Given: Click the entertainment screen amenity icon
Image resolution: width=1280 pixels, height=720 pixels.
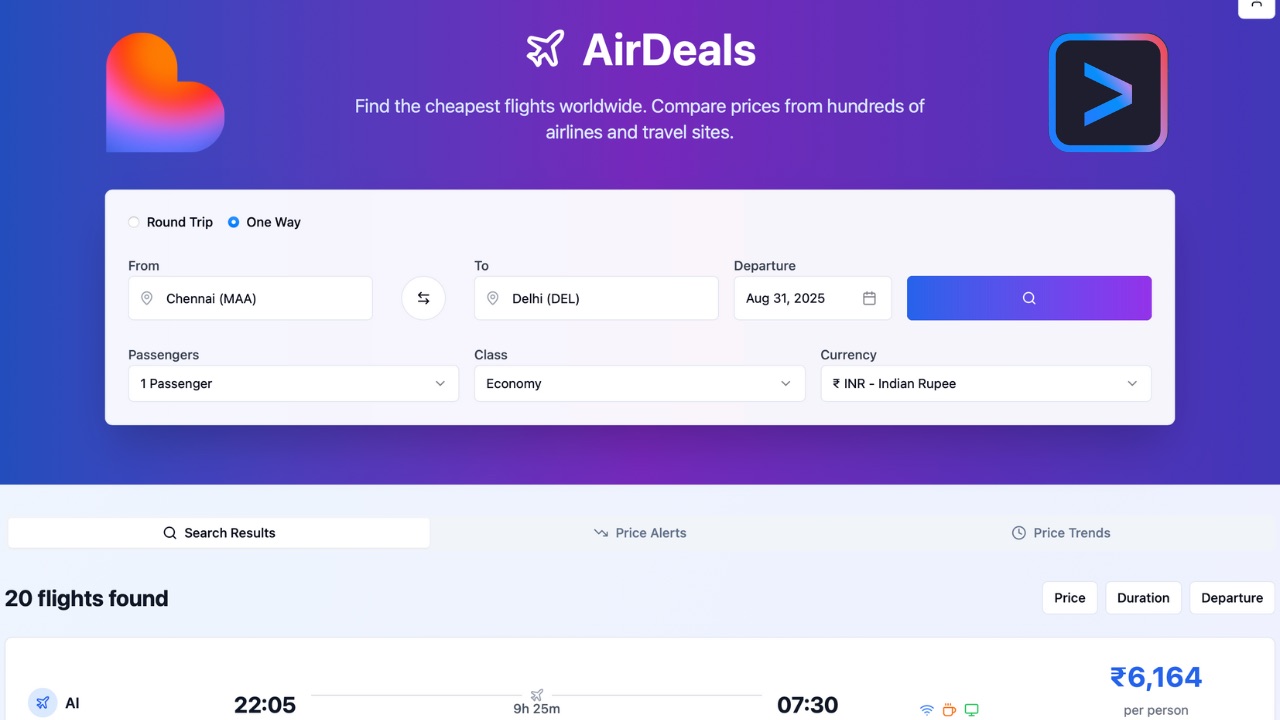Looking at the screenshot, I should pyautogui.click(x=971, y=710).
